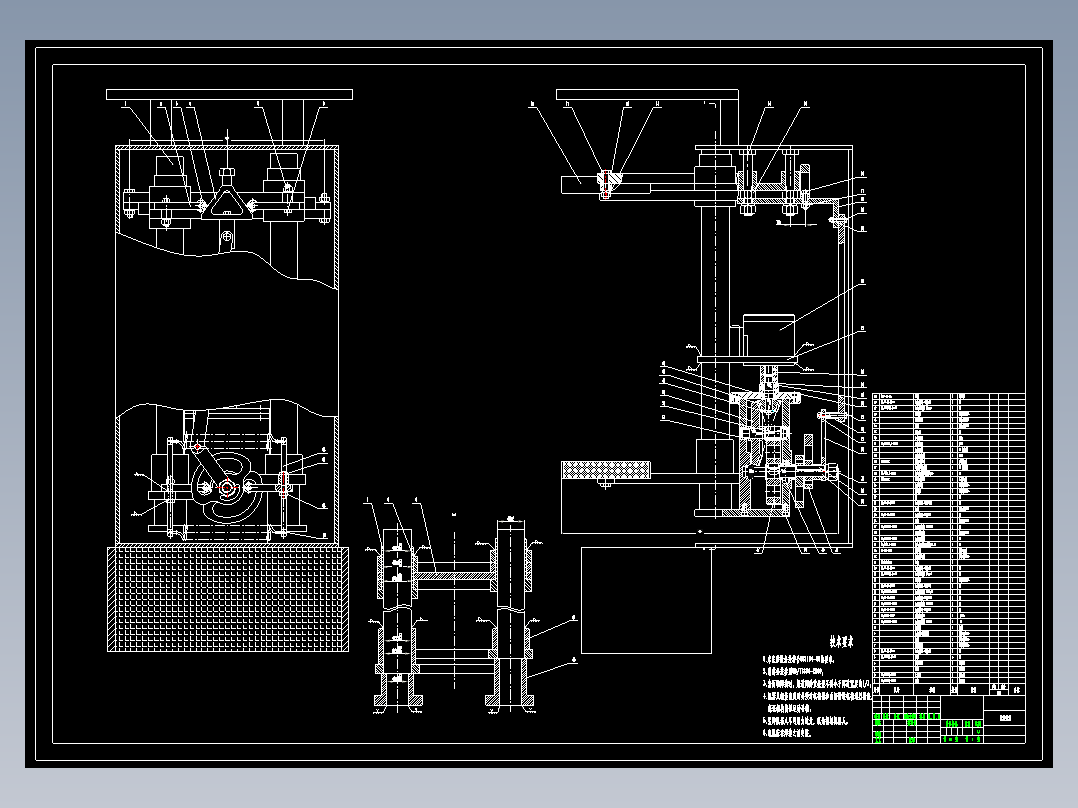Select the large grid-hatched base block
This screenshot has height=808, width=1078.
[228, 599]
